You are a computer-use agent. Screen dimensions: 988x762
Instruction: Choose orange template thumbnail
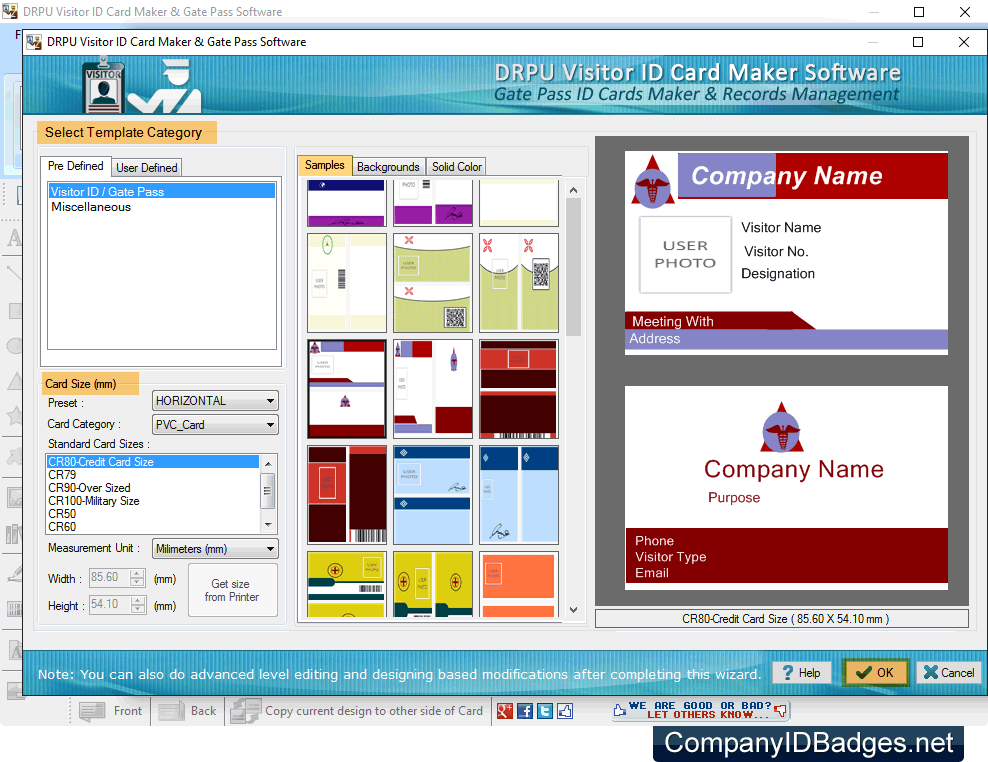click(x=519, y=584)
